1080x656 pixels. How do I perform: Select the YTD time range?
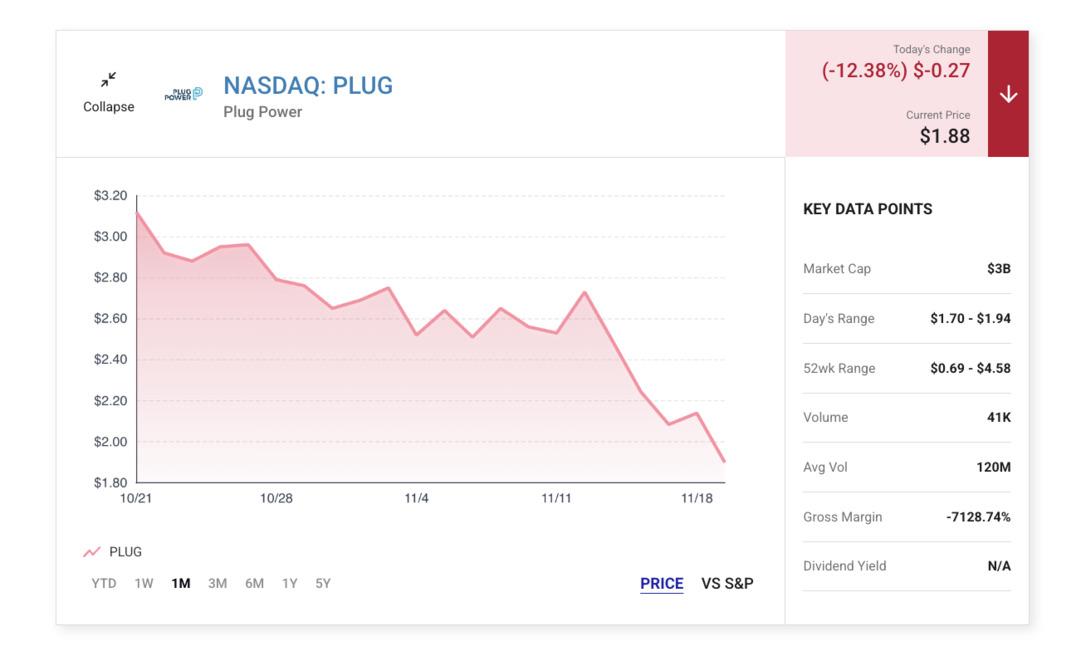(x=104, y=583)
